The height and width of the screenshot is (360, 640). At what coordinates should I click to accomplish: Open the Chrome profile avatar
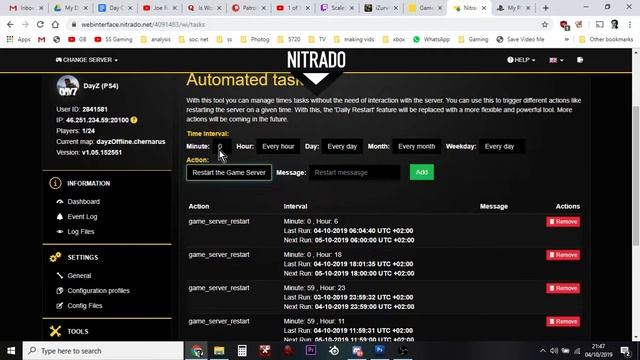pos(614,24)
